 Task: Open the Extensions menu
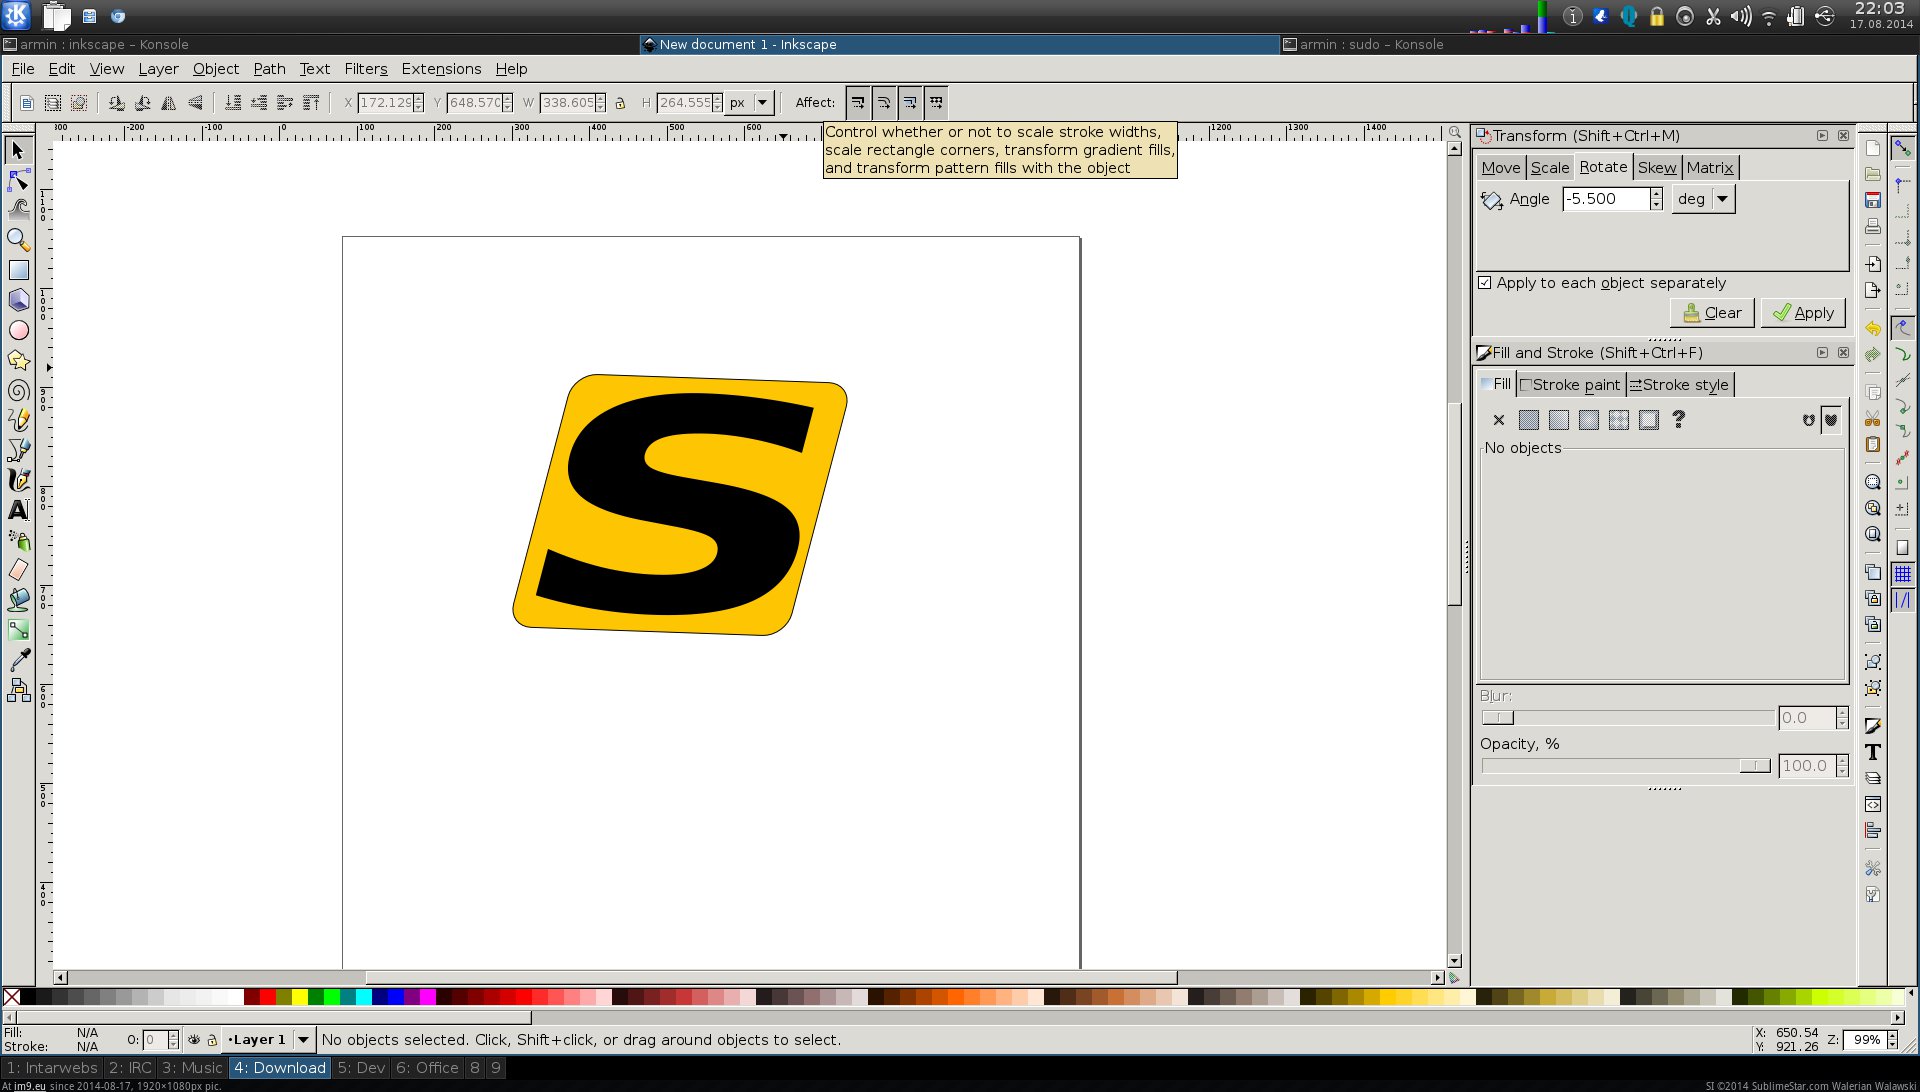[x=441, y=69]
